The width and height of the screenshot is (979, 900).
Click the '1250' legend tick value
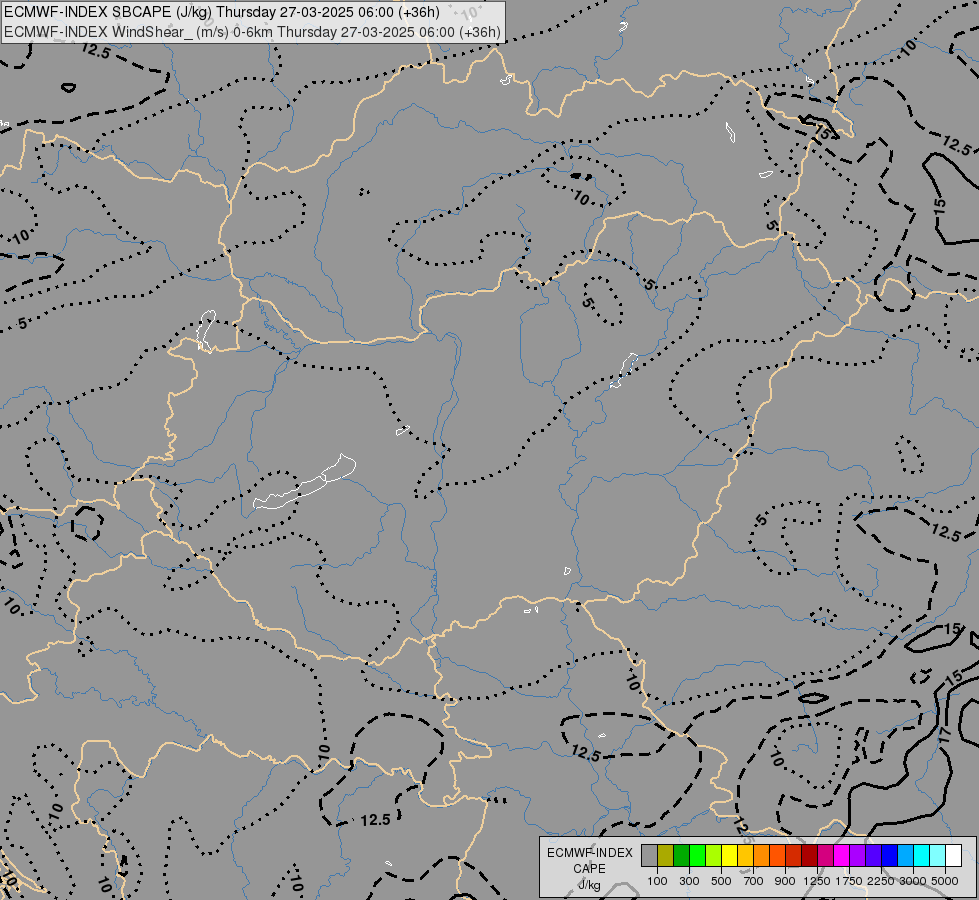(817, 881)
